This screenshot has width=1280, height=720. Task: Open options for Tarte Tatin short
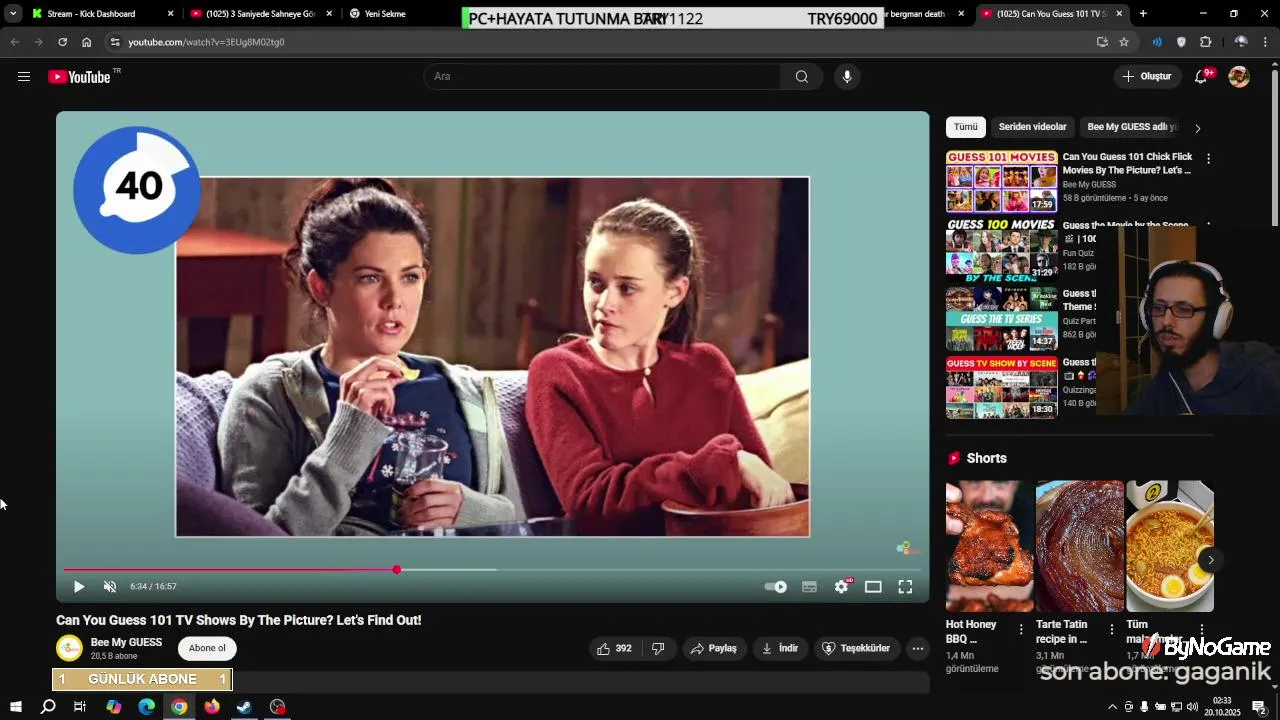[x=1111, y=629]
